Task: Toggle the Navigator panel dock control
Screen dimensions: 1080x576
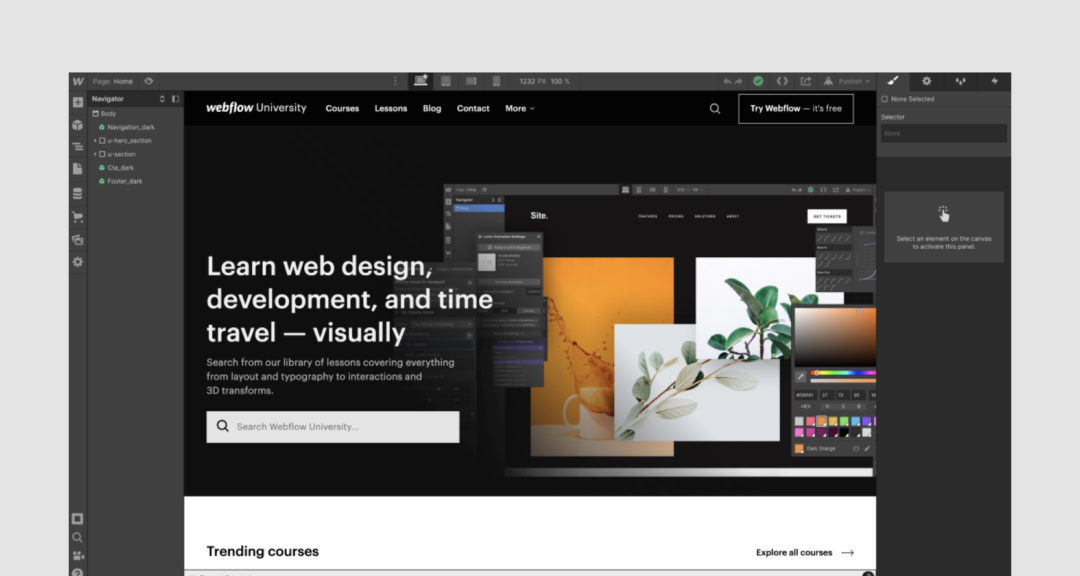Action: click(176, 99)
